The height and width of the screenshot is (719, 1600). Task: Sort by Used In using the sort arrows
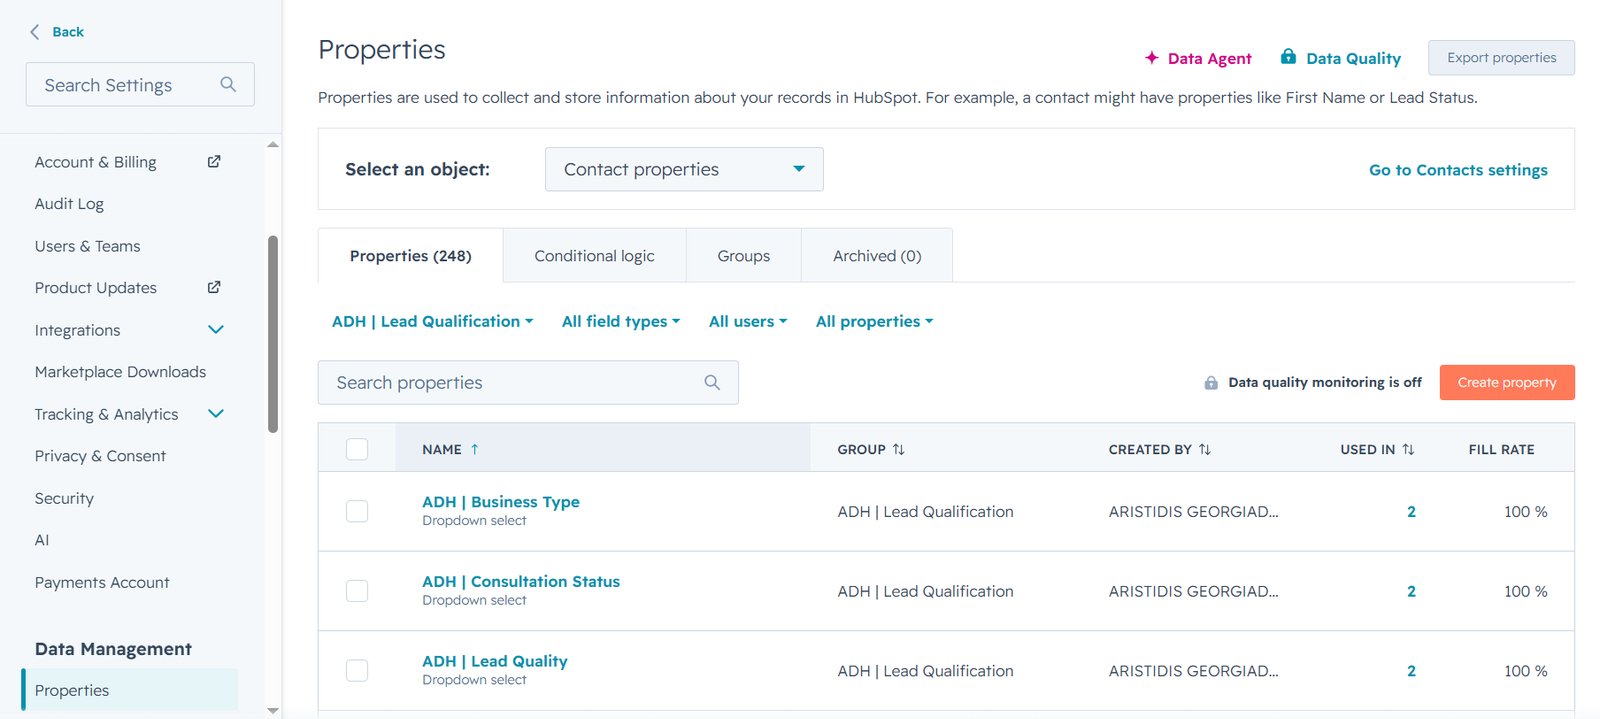pos(1408,450)
